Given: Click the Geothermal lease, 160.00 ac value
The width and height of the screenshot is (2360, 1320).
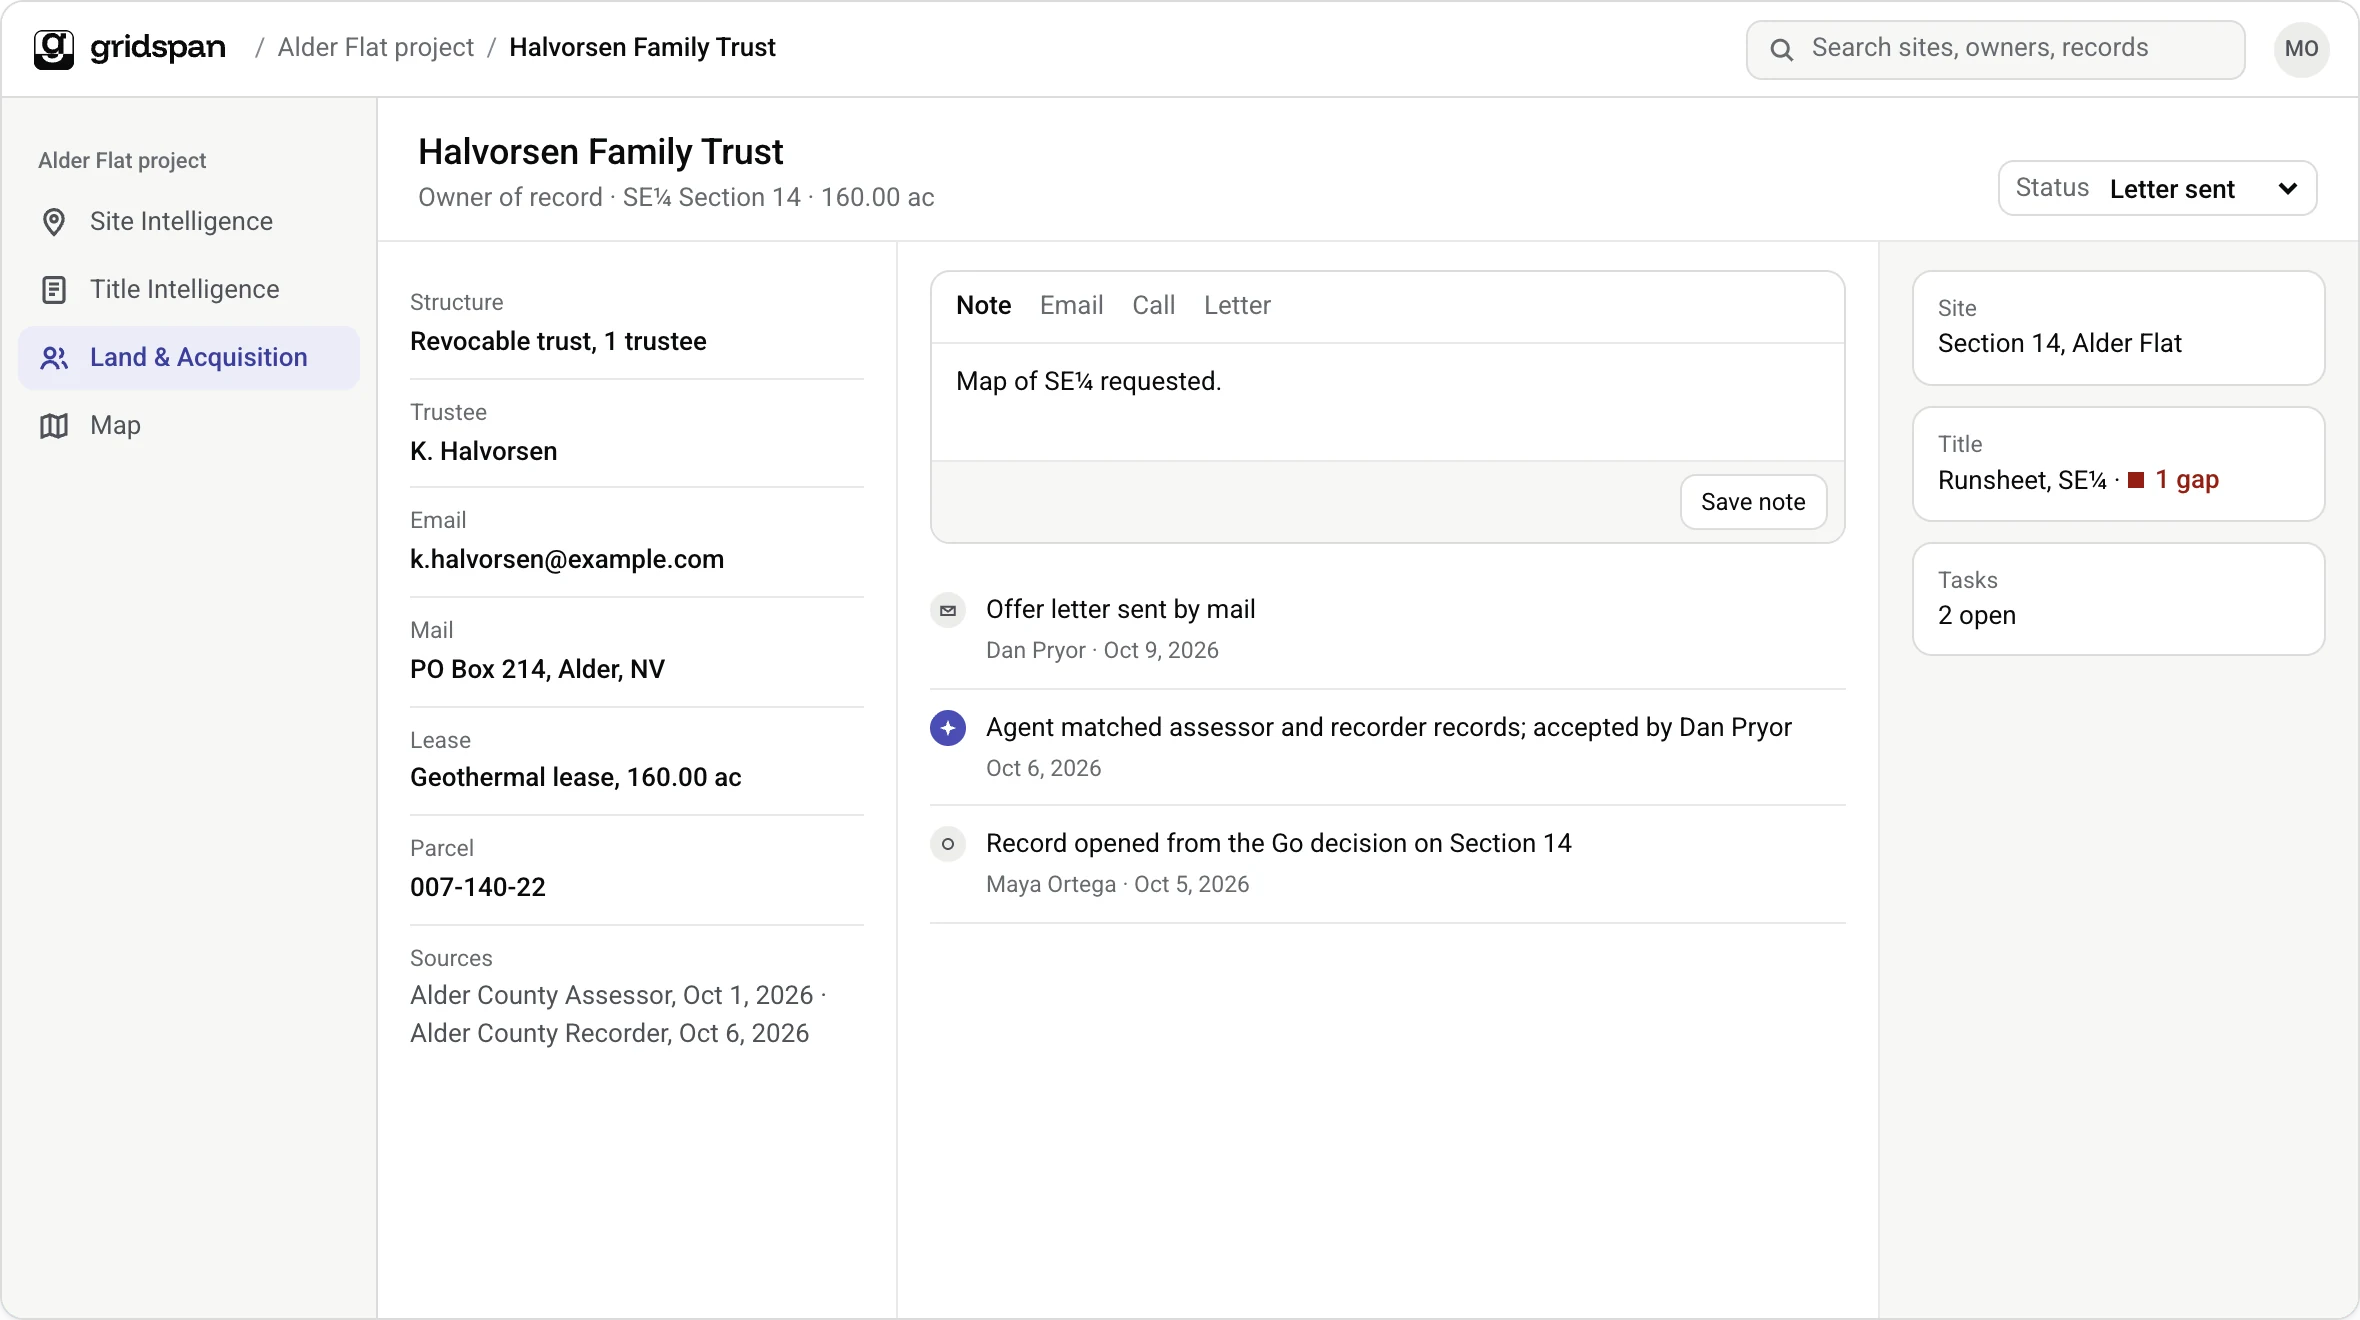Looking at the screenshot, I should point(575,777).
